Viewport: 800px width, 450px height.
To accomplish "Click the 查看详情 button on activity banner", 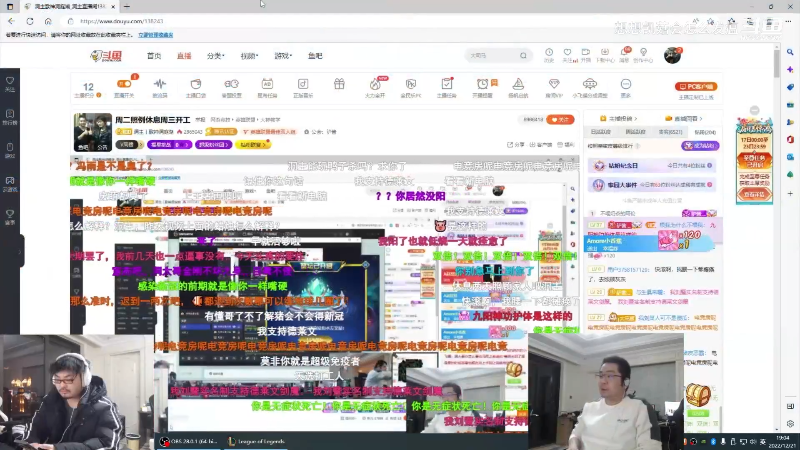I will pos(754,194).
